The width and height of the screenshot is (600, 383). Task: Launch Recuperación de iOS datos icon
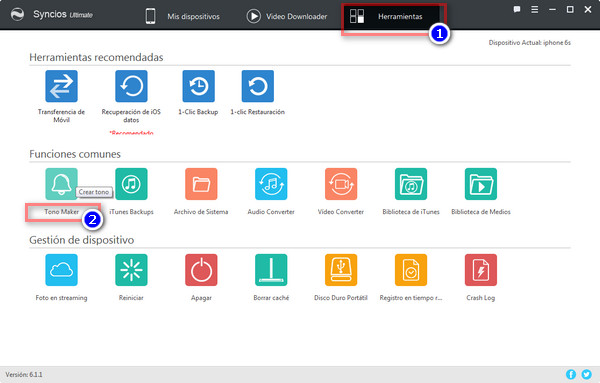click(131, 86)
